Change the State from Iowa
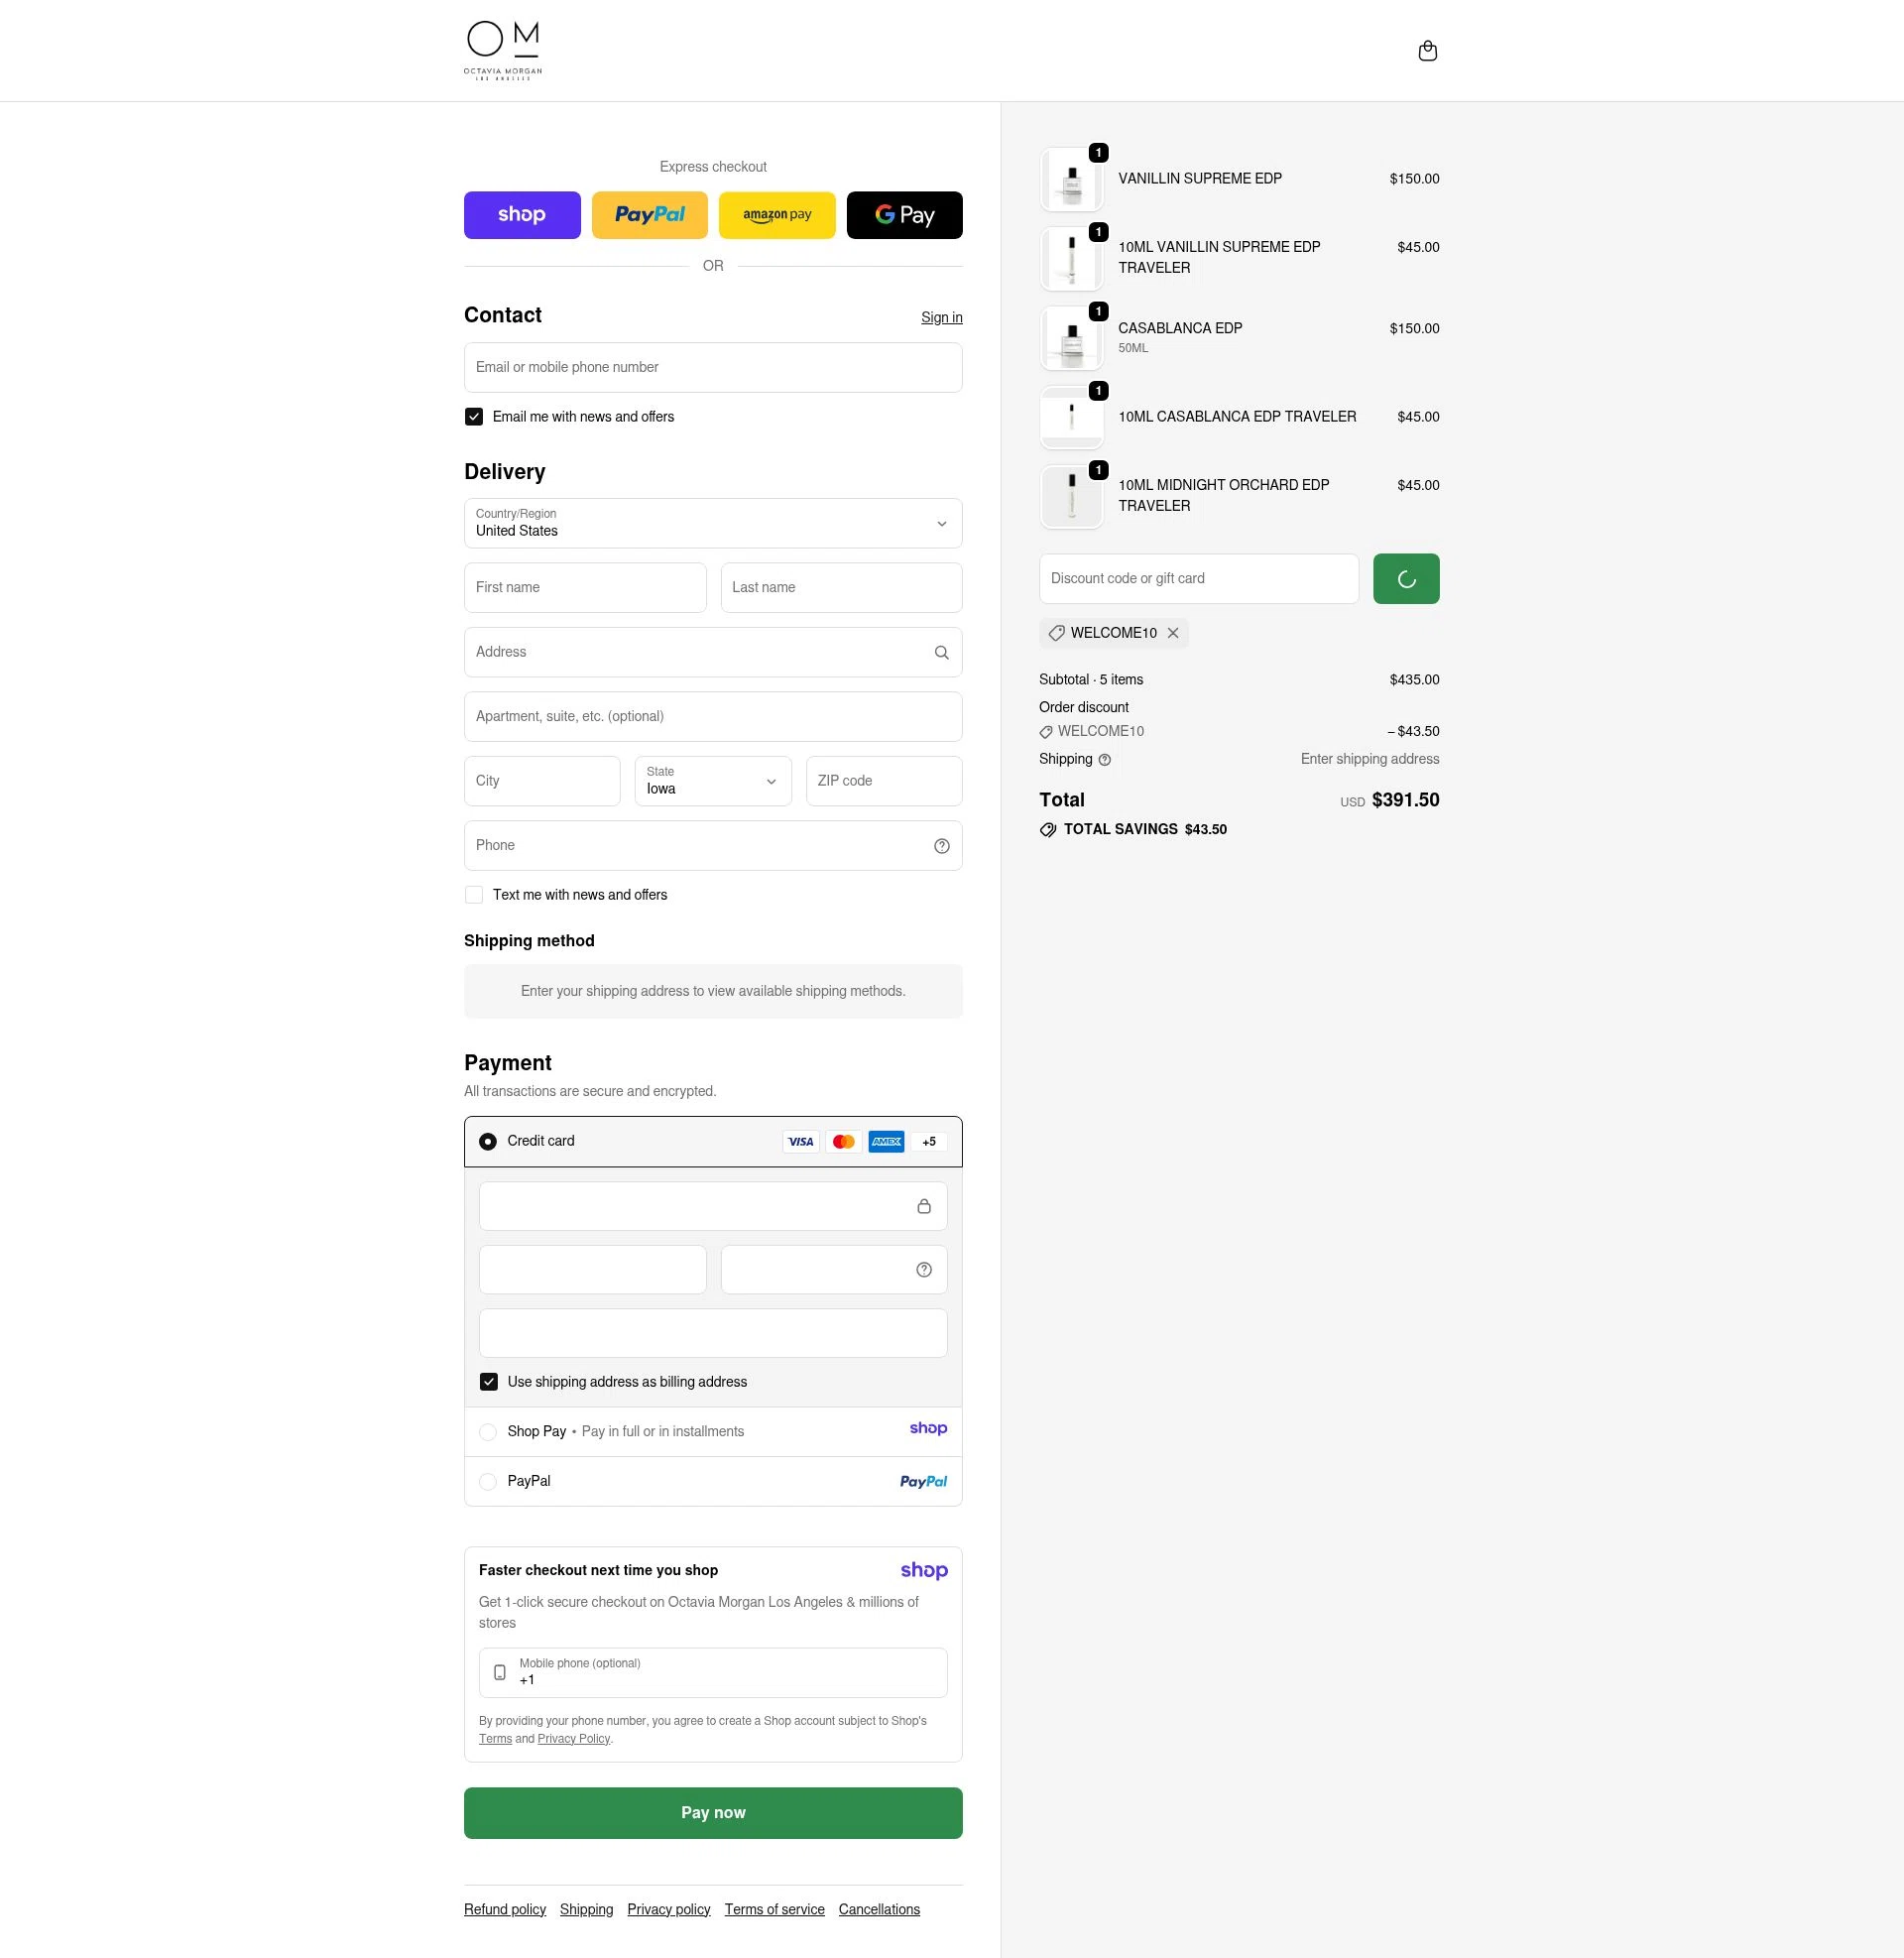 coord(712,781)
